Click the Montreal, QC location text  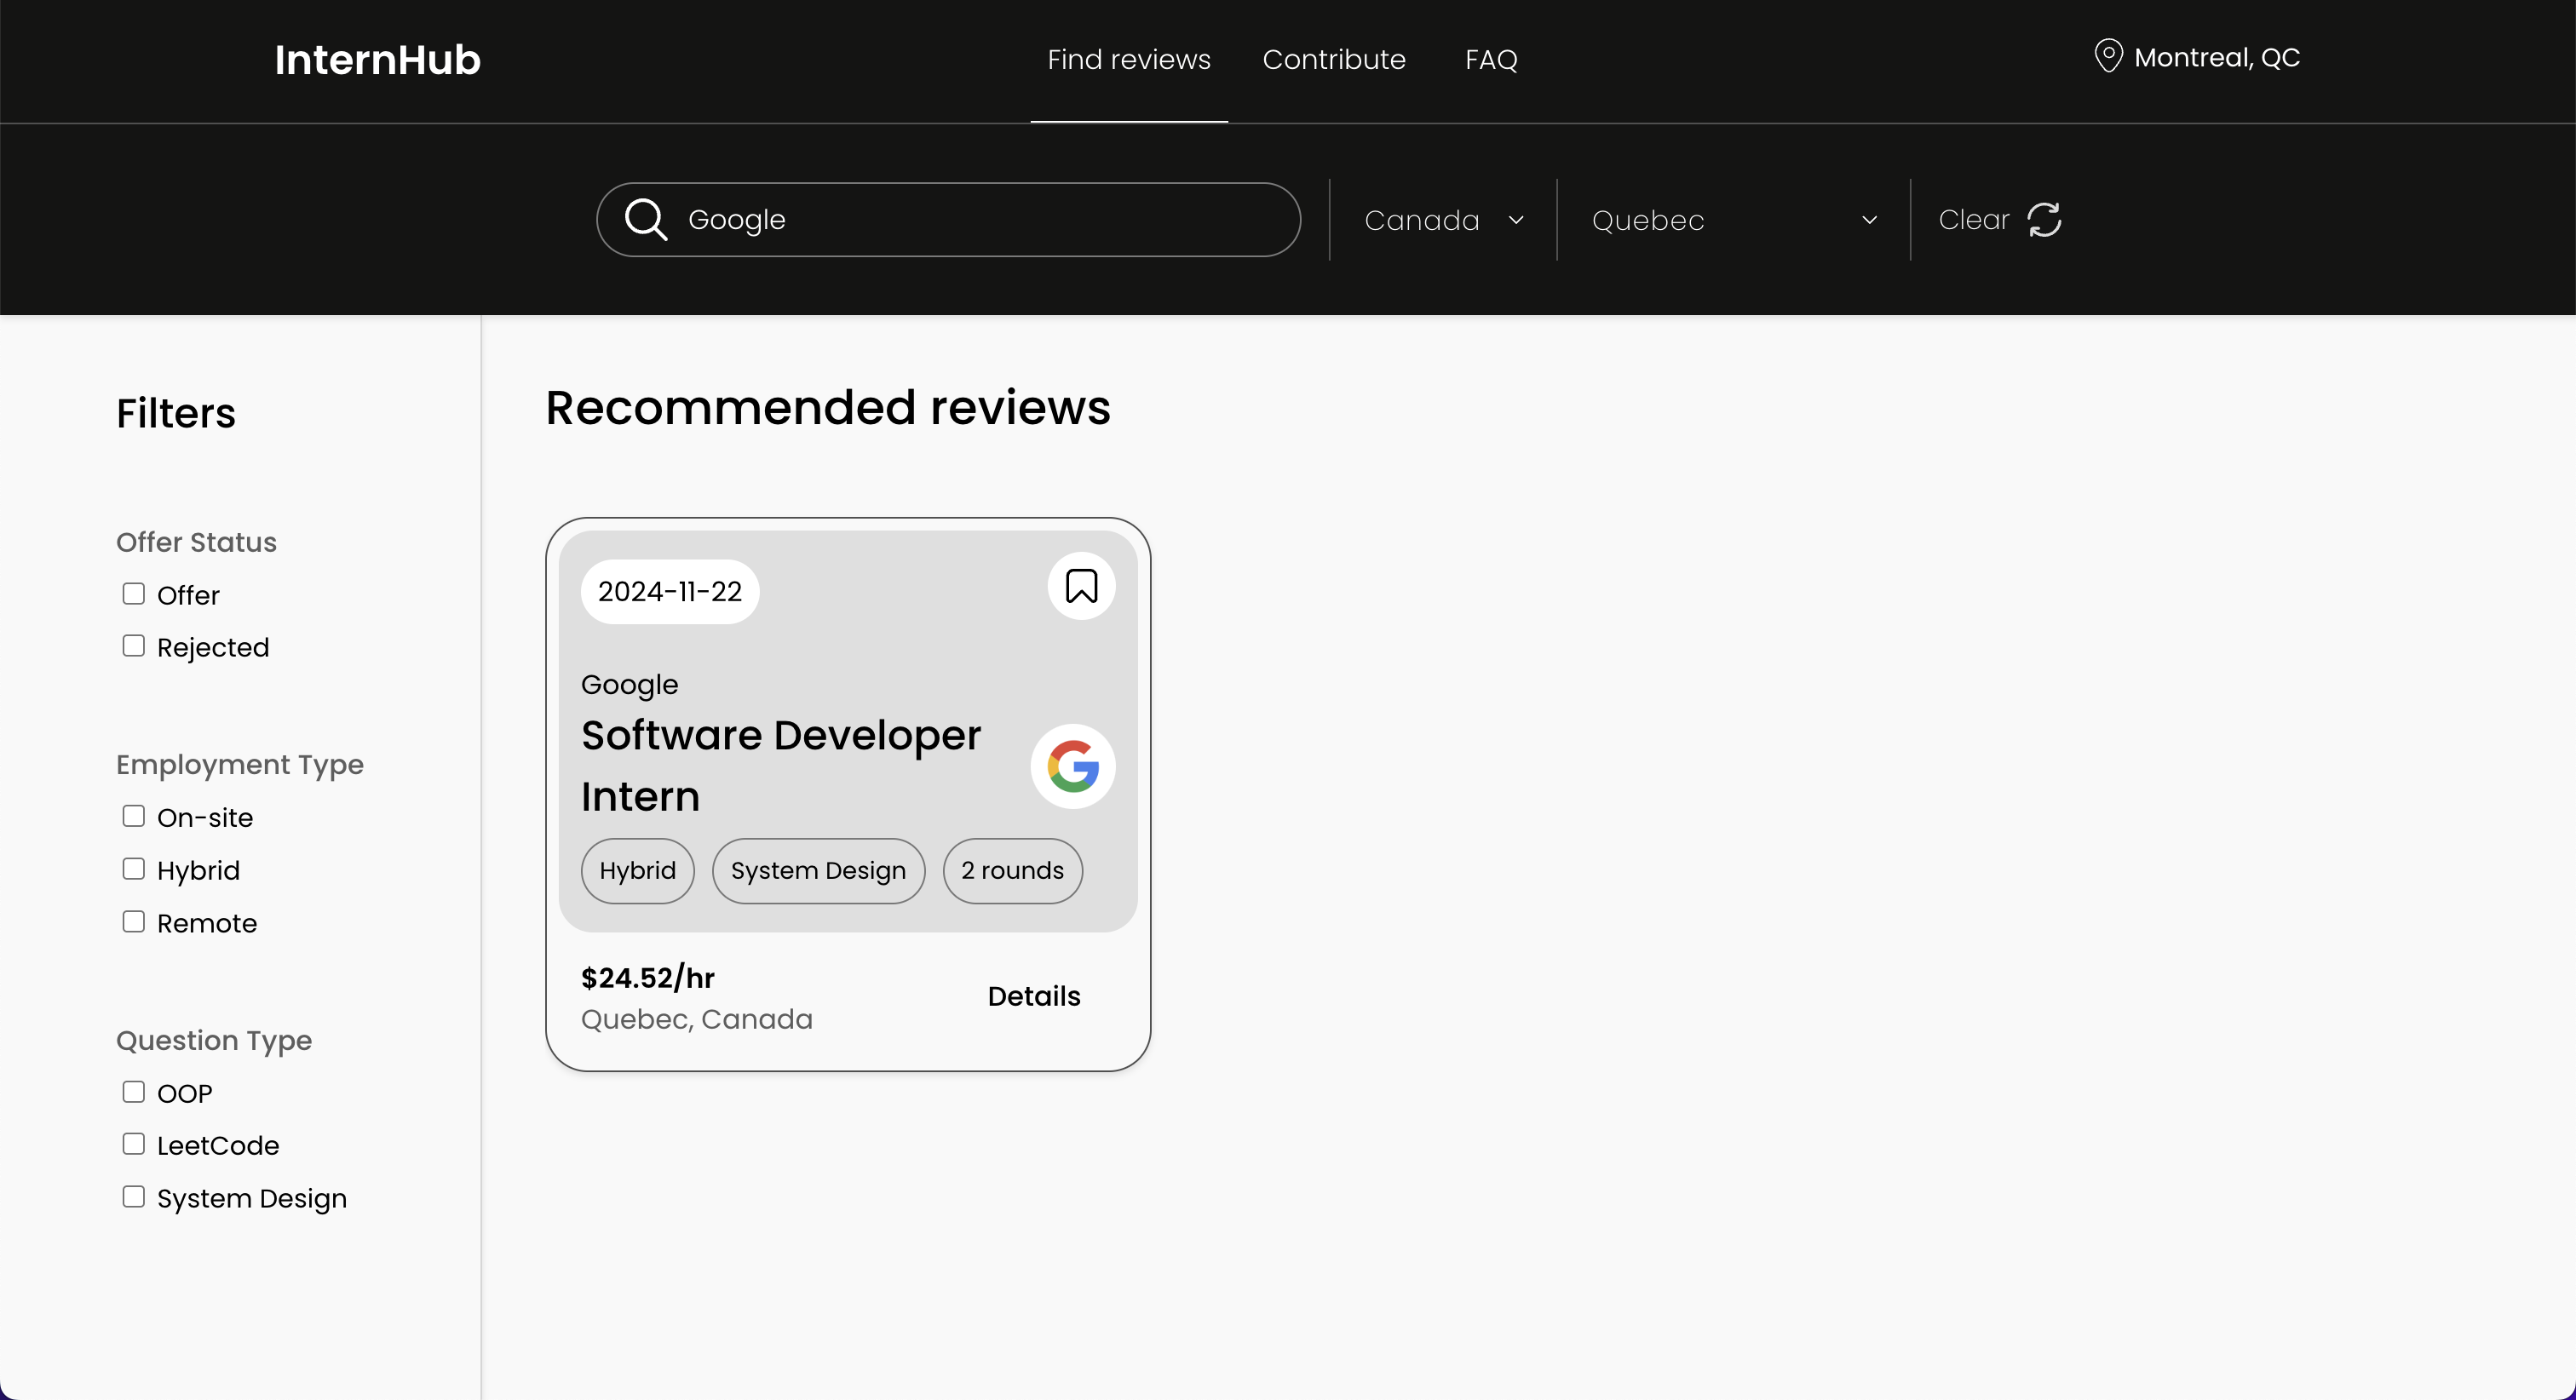2216,58
